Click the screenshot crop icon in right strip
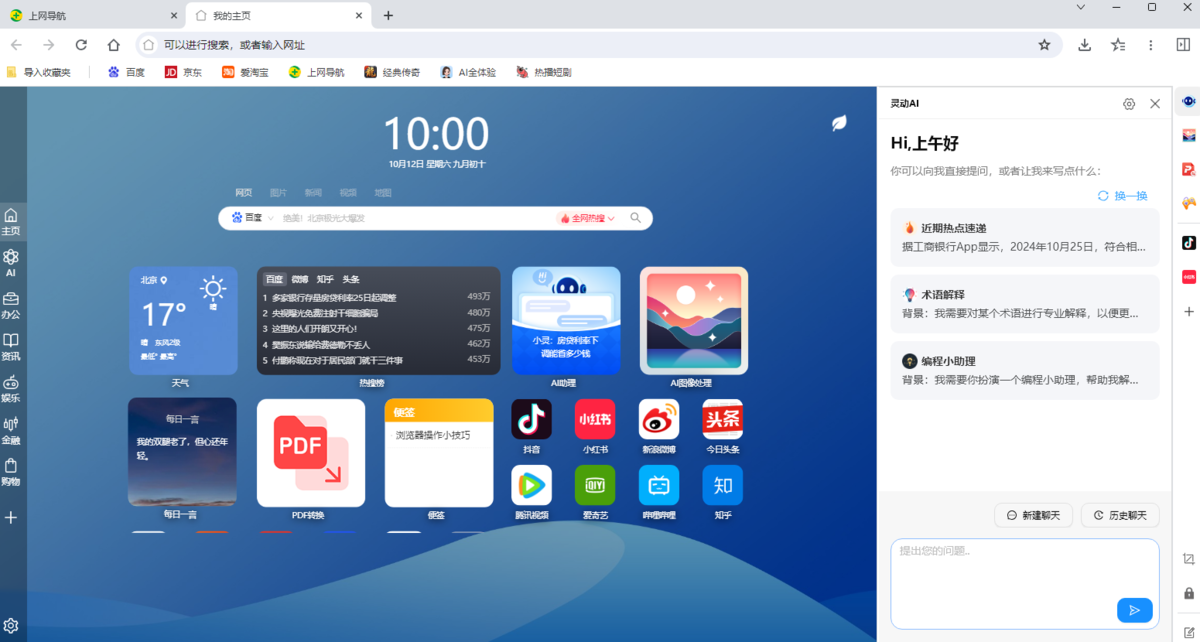Screen dimensions: 1200x642 pos(1189,559)
